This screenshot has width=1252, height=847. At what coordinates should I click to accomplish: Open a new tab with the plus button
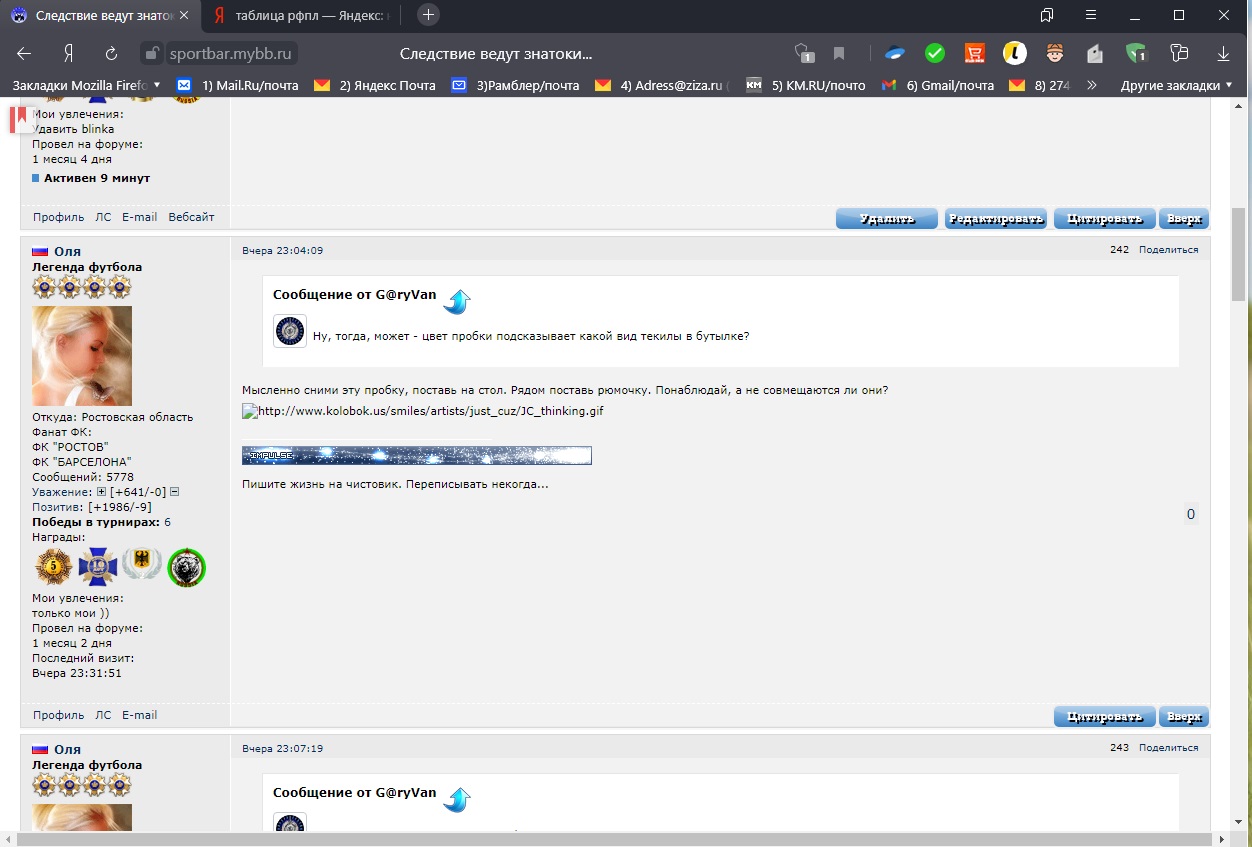click(x=428, y=15)
